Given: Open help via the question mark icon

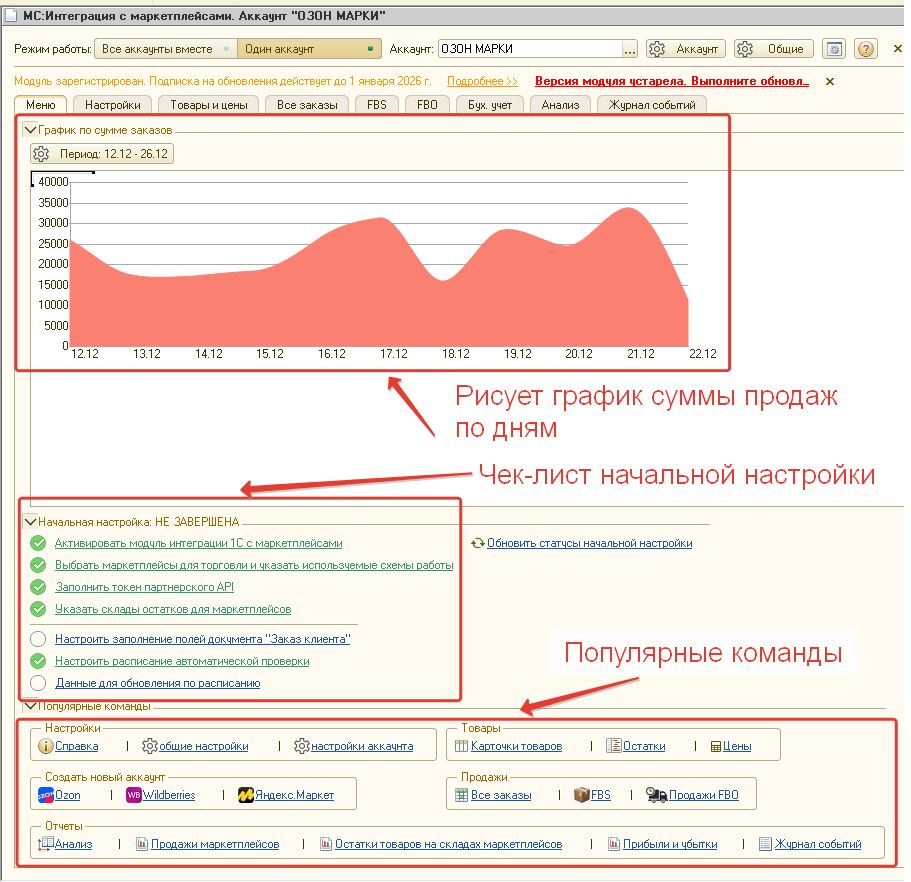Looking at the screenshot, I should click(866, 49).
